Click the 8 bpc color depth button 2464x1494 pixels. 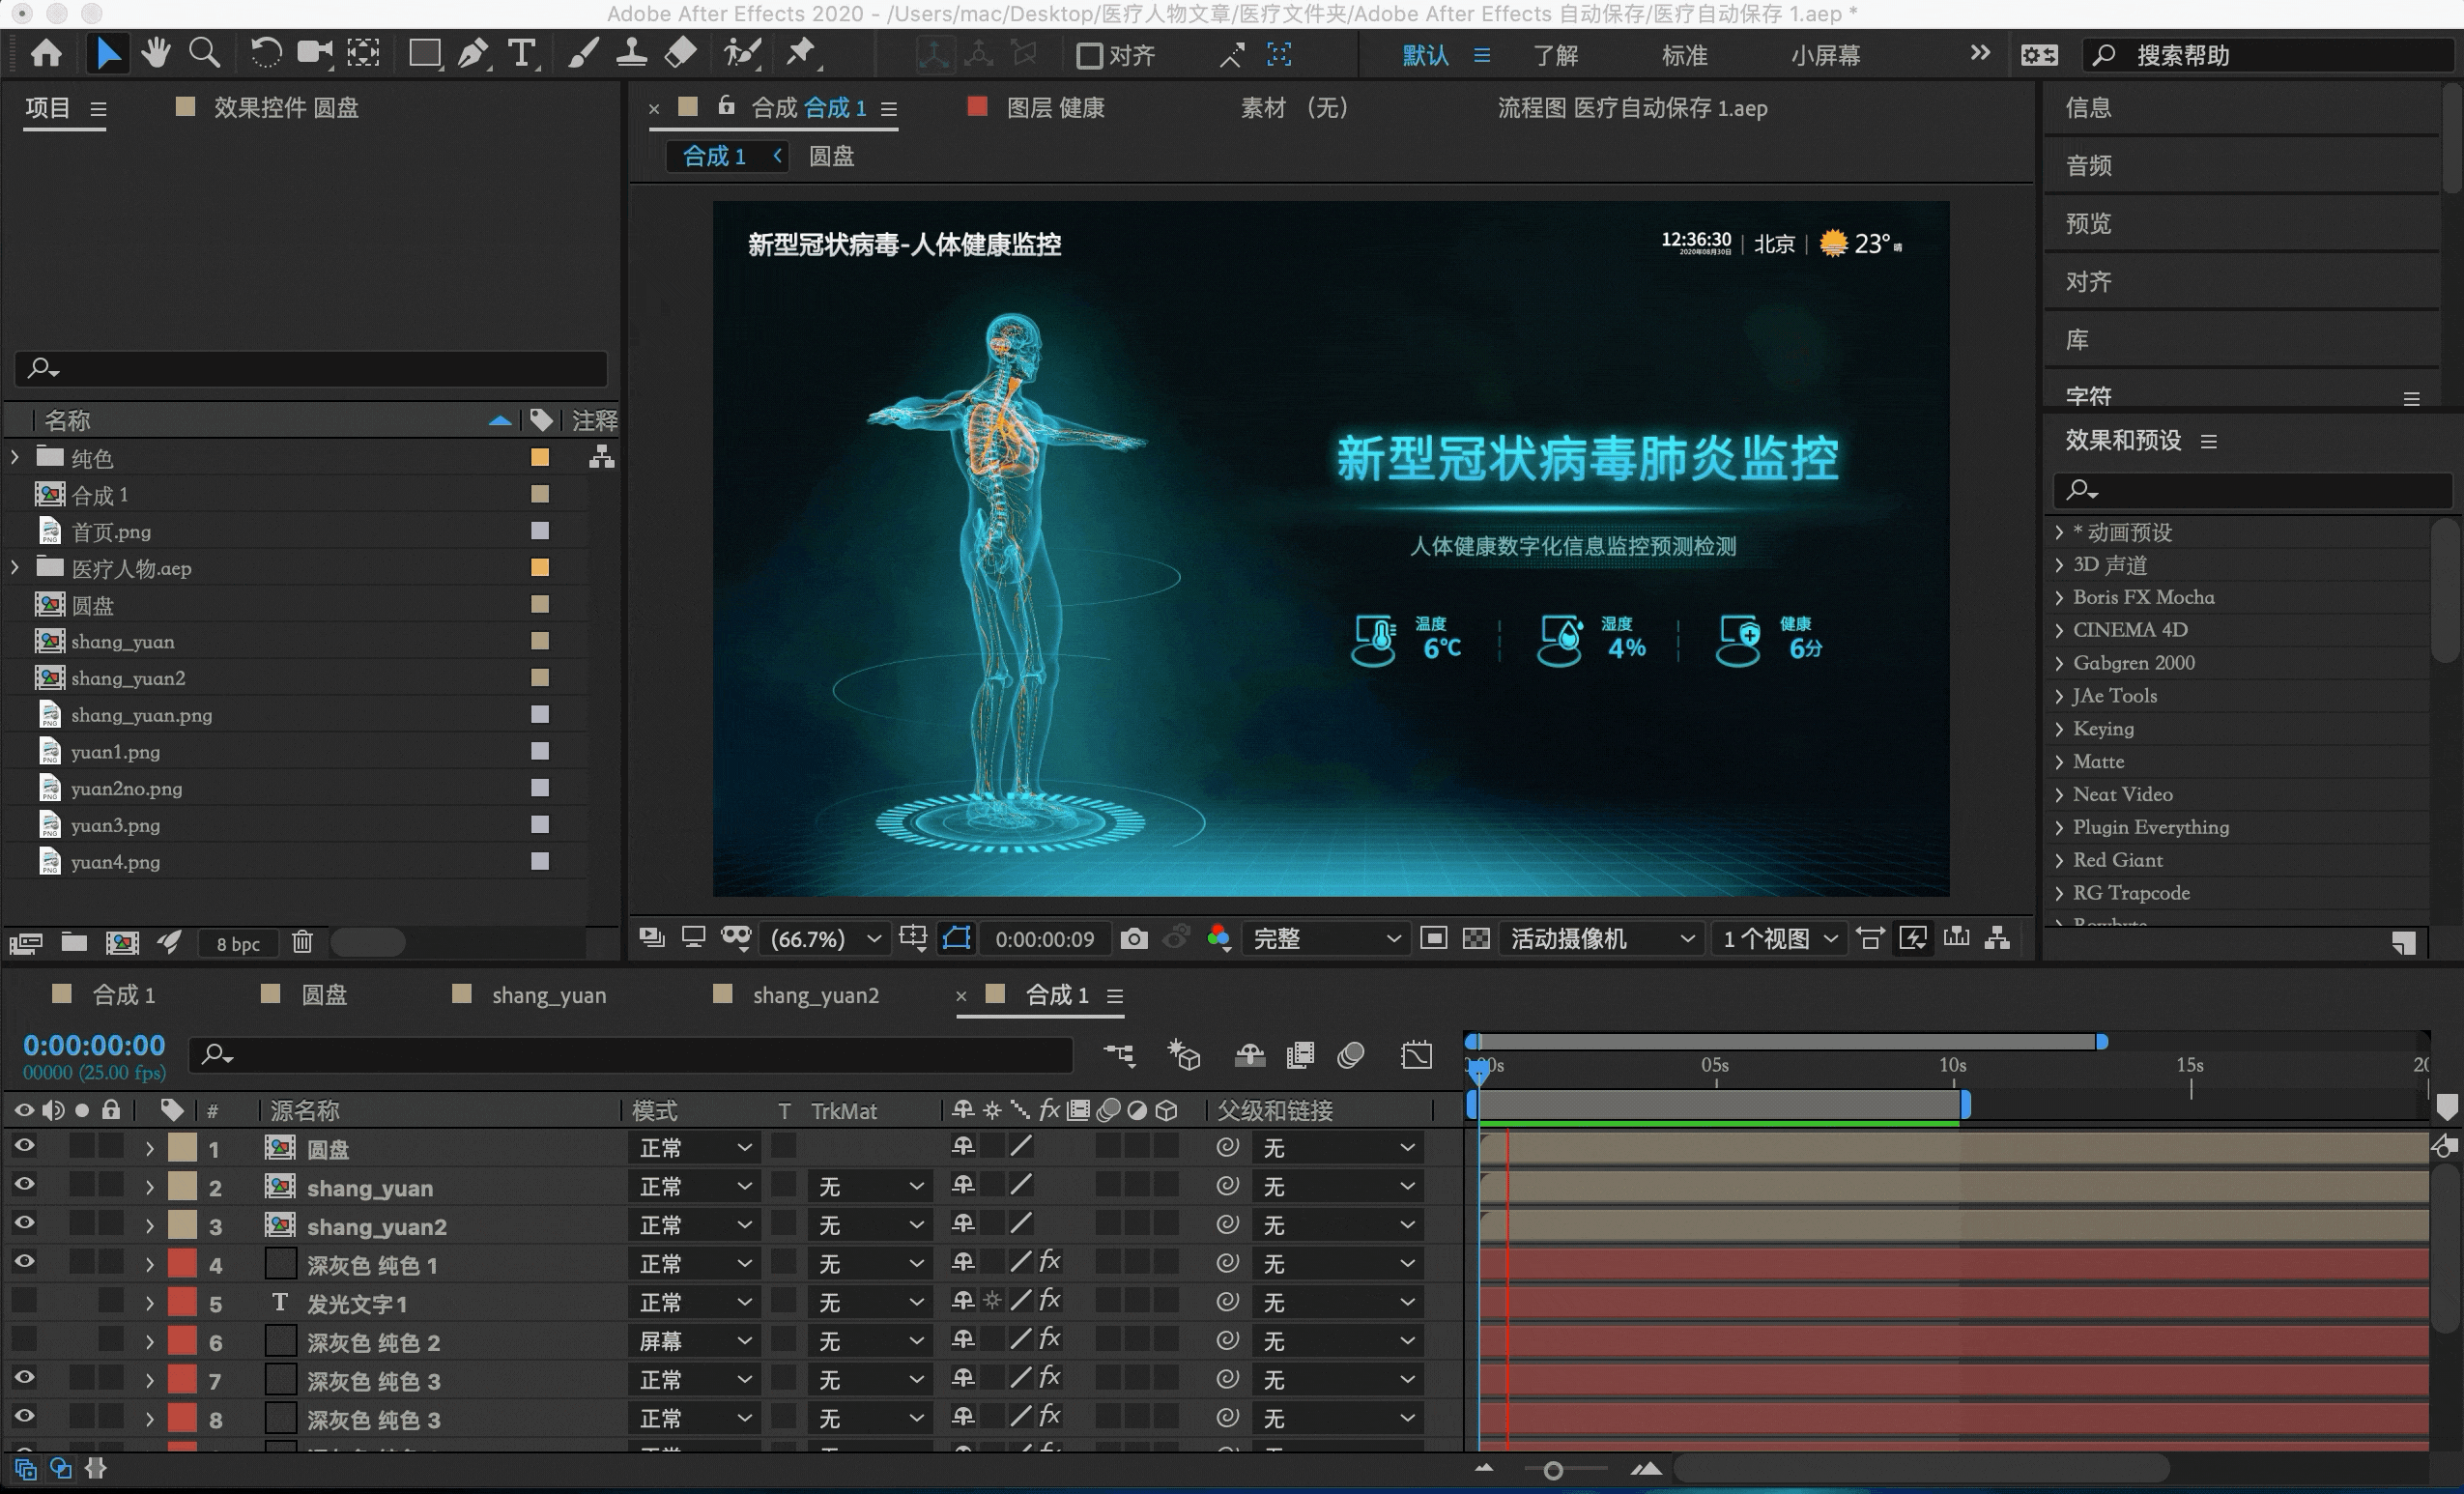pos(238,943)
